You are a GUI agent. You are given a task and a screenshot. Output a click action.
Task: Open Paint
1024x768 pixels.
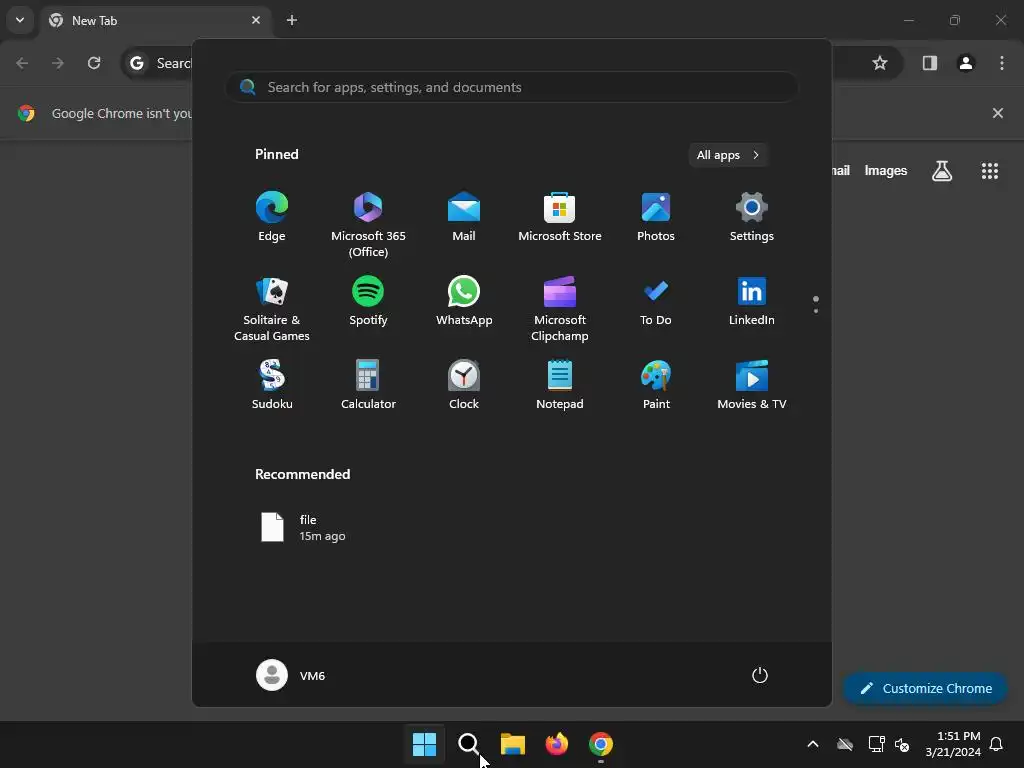coord(656,385)
